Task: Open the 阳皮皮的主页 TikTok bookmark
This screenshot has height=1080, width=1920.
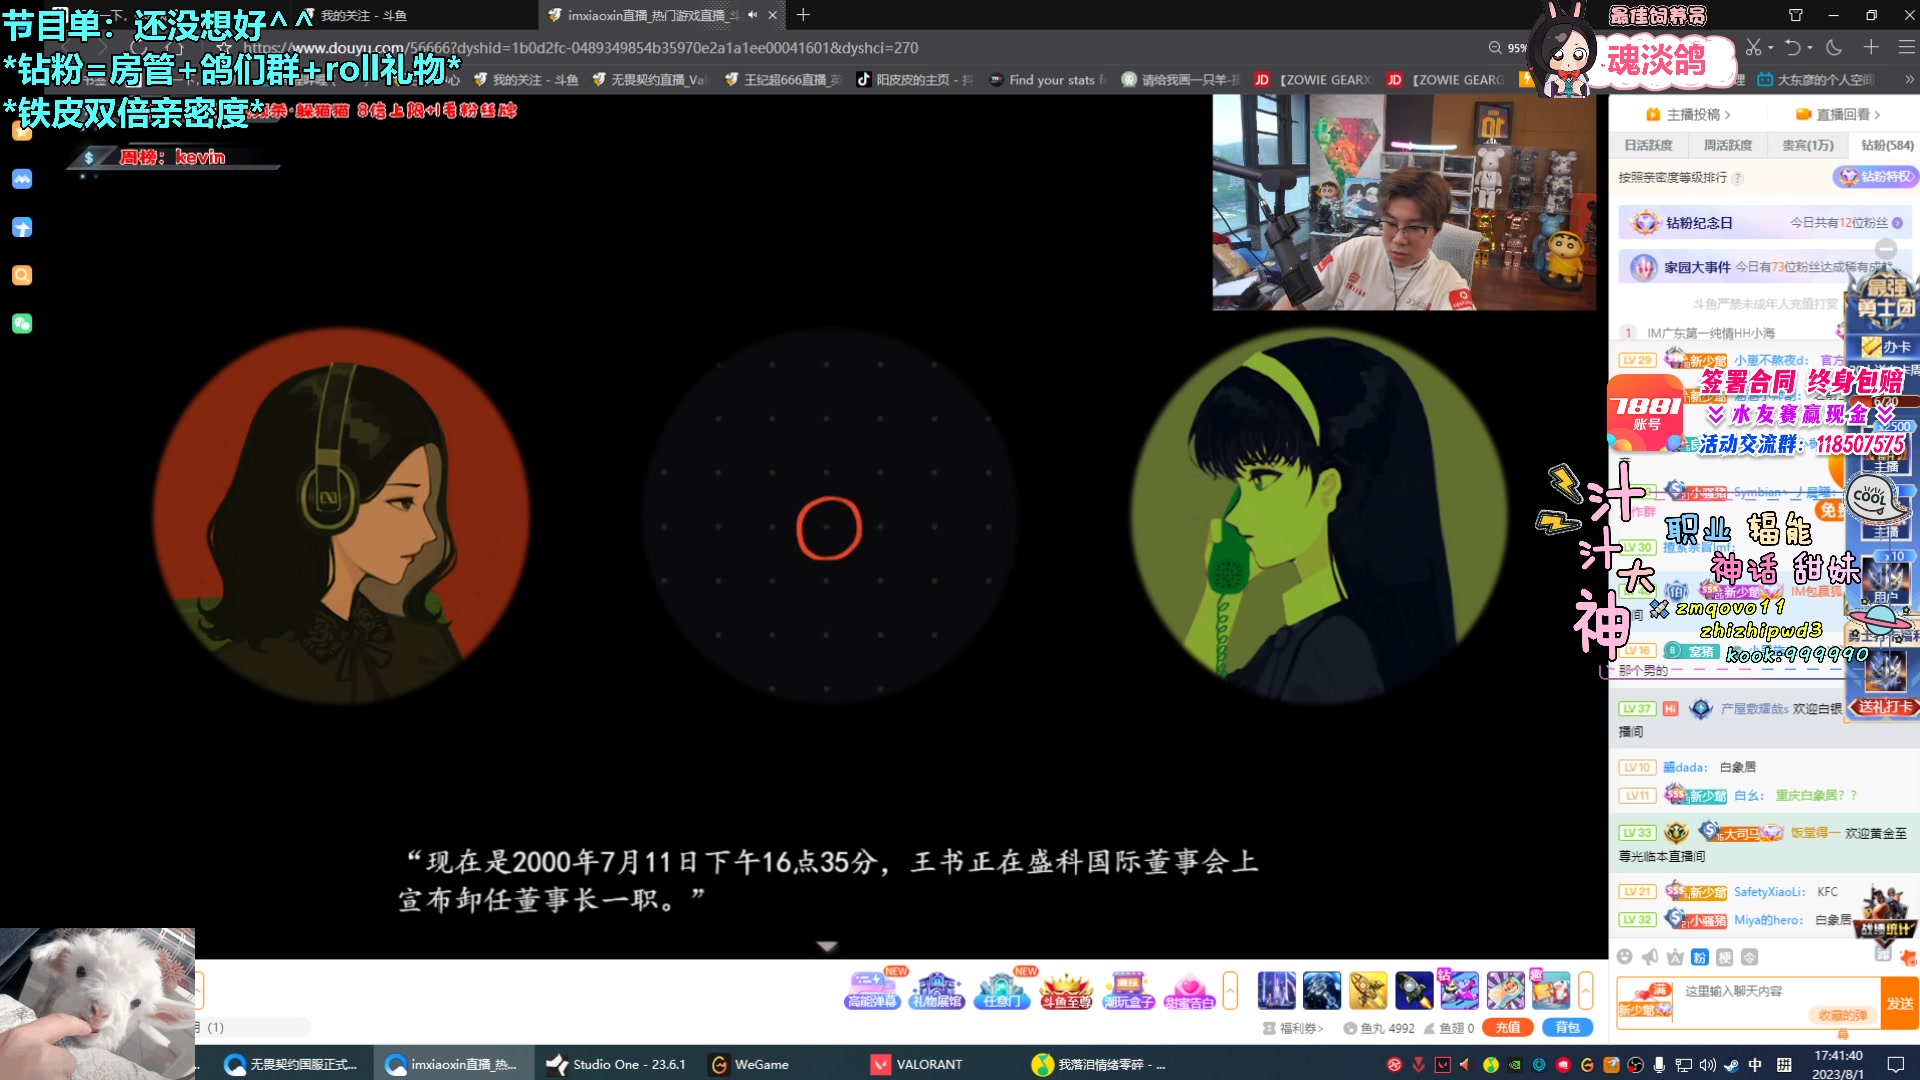Action: [914, 79]
